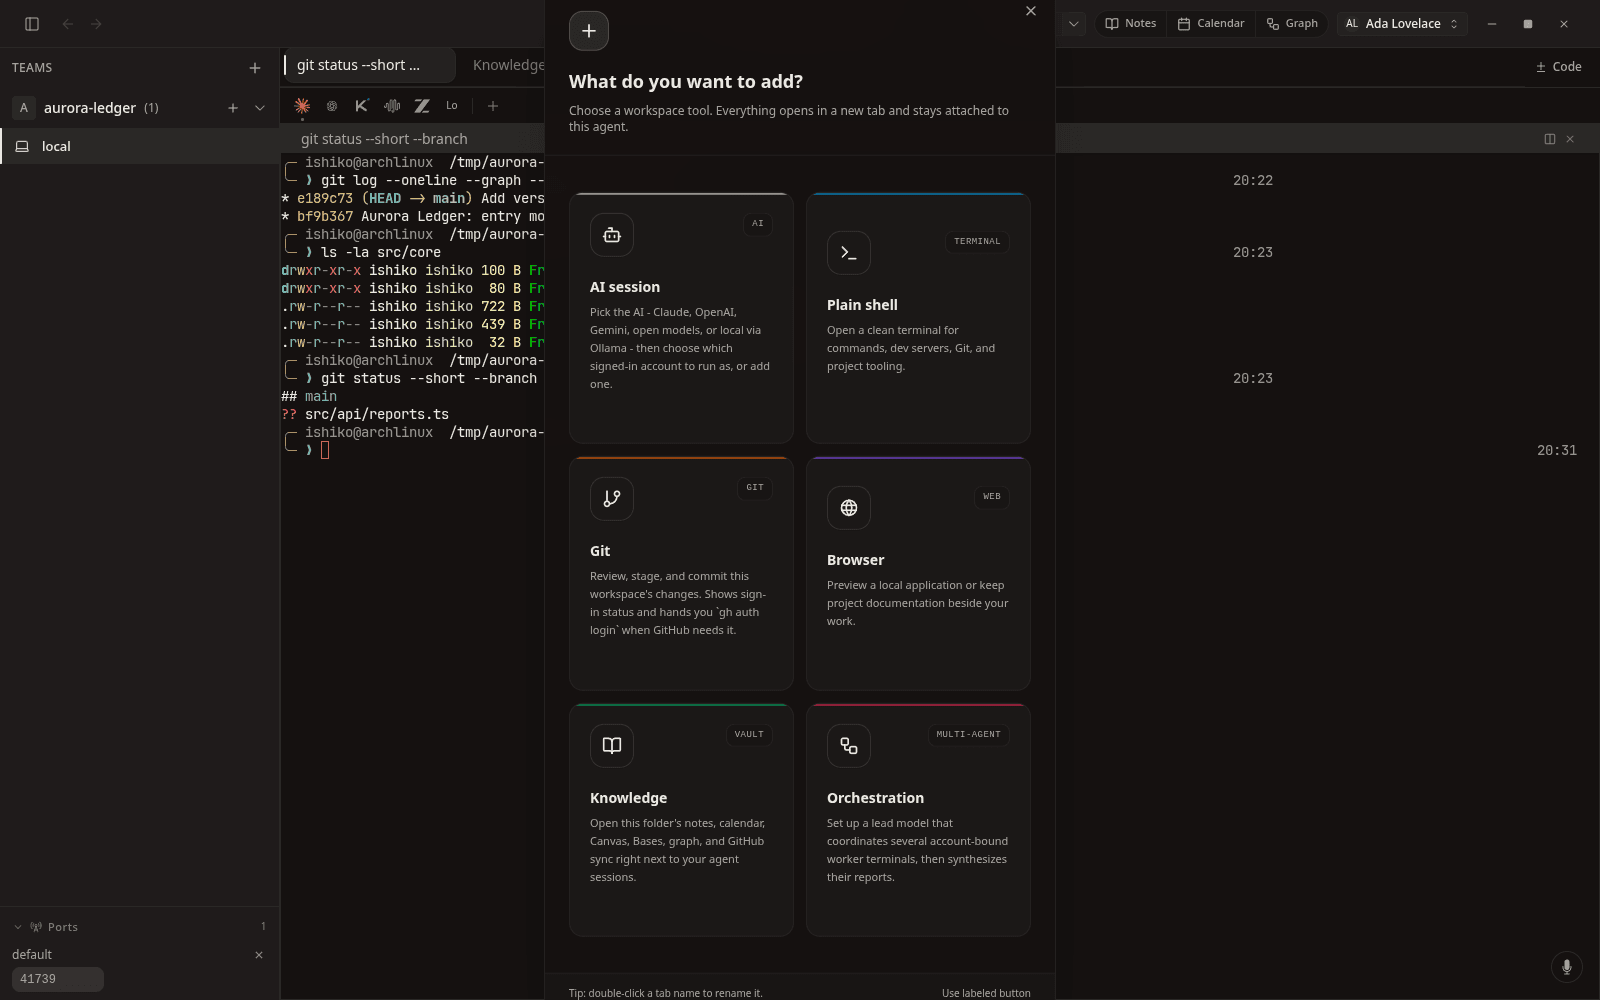Screen dimensions: 1600x1000
Task: Click the Ports antenna icon
Action: point(36,927)
